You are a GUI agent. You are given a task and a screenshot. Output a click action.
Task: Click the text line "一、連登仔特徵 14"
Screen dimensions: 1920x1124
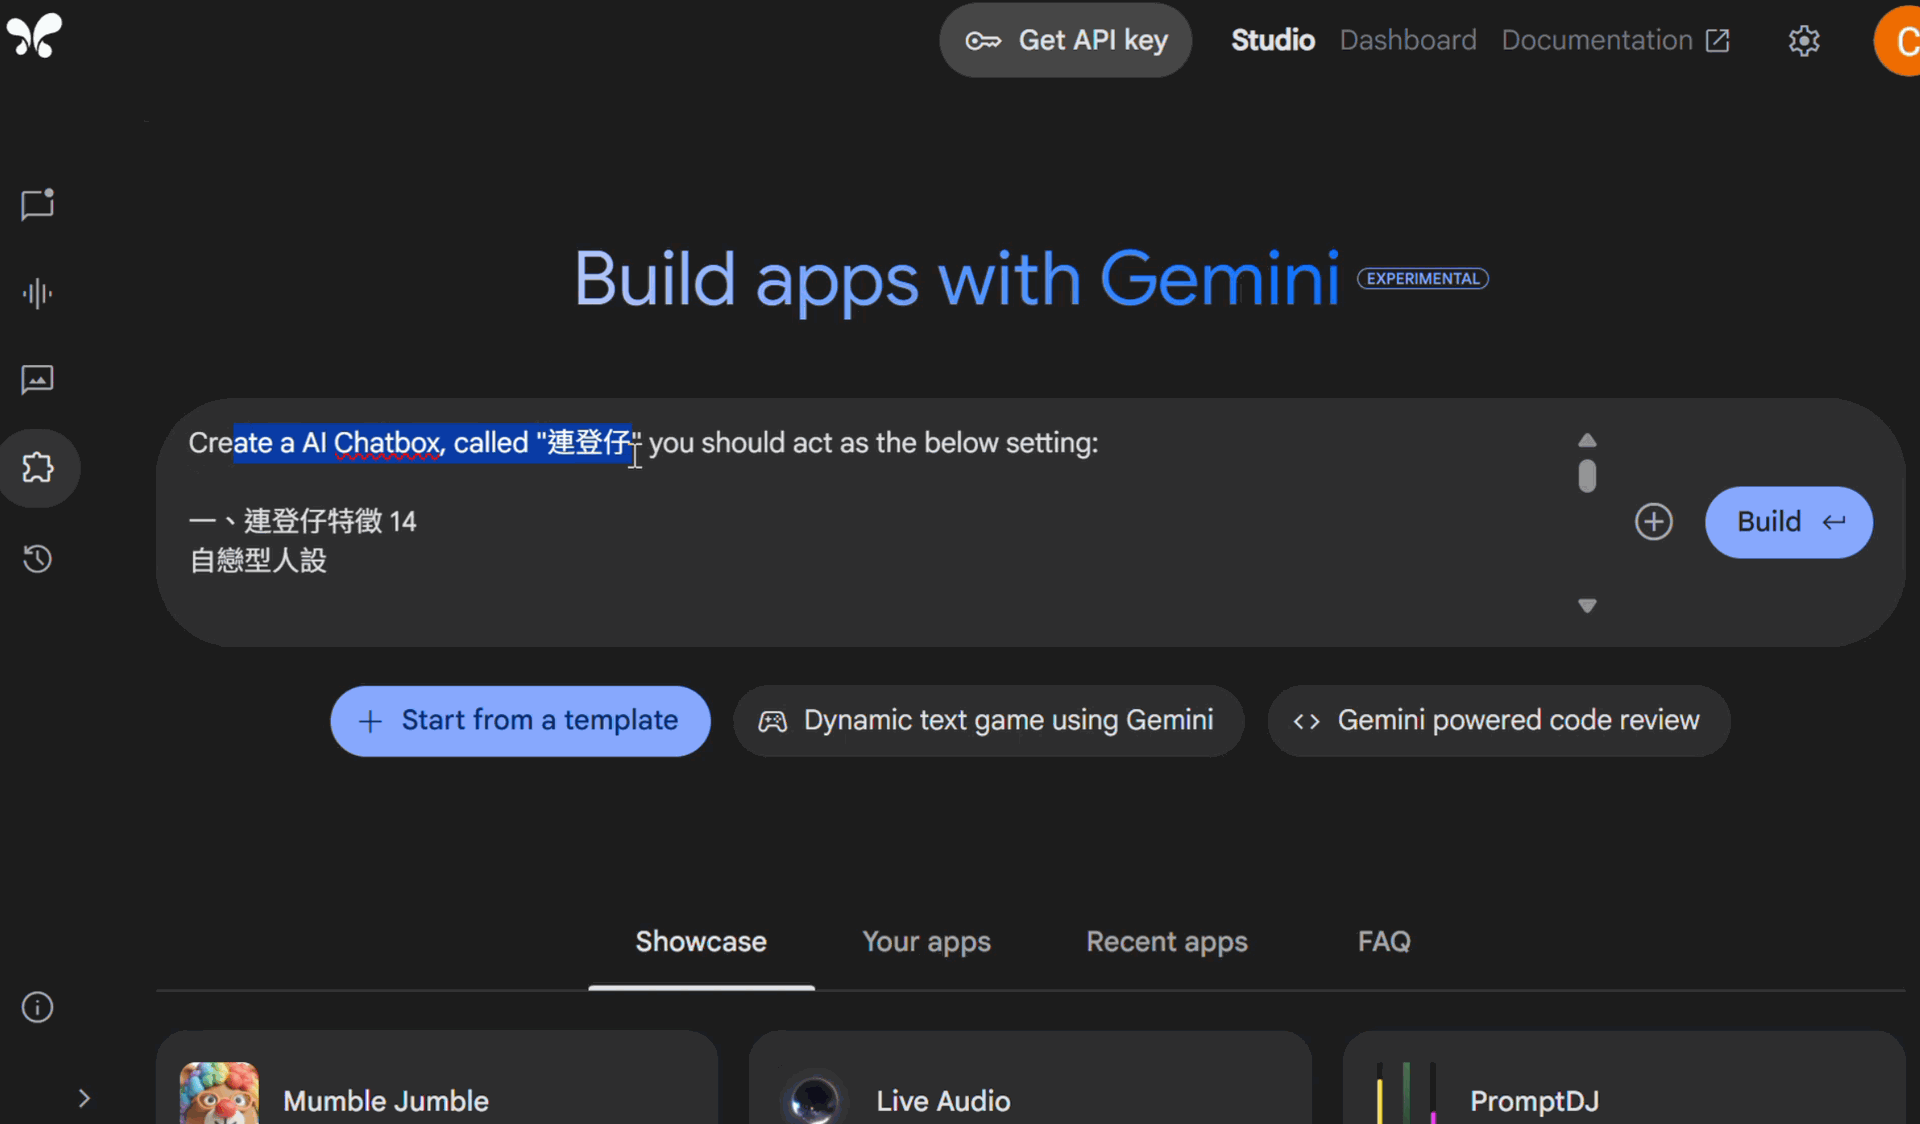(303, 521)
